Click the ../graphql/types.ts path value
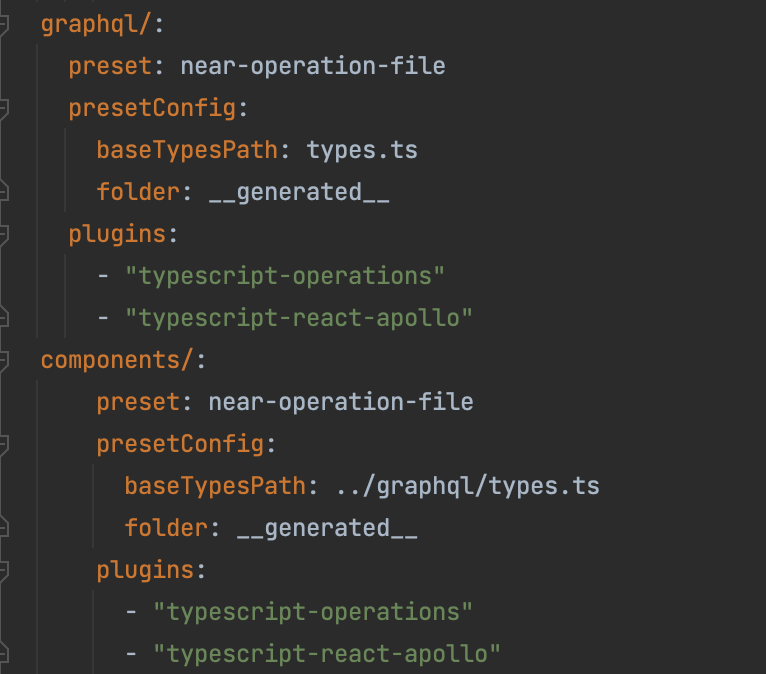The height and width of the screenshot is (674, 766). coord(459,486)
